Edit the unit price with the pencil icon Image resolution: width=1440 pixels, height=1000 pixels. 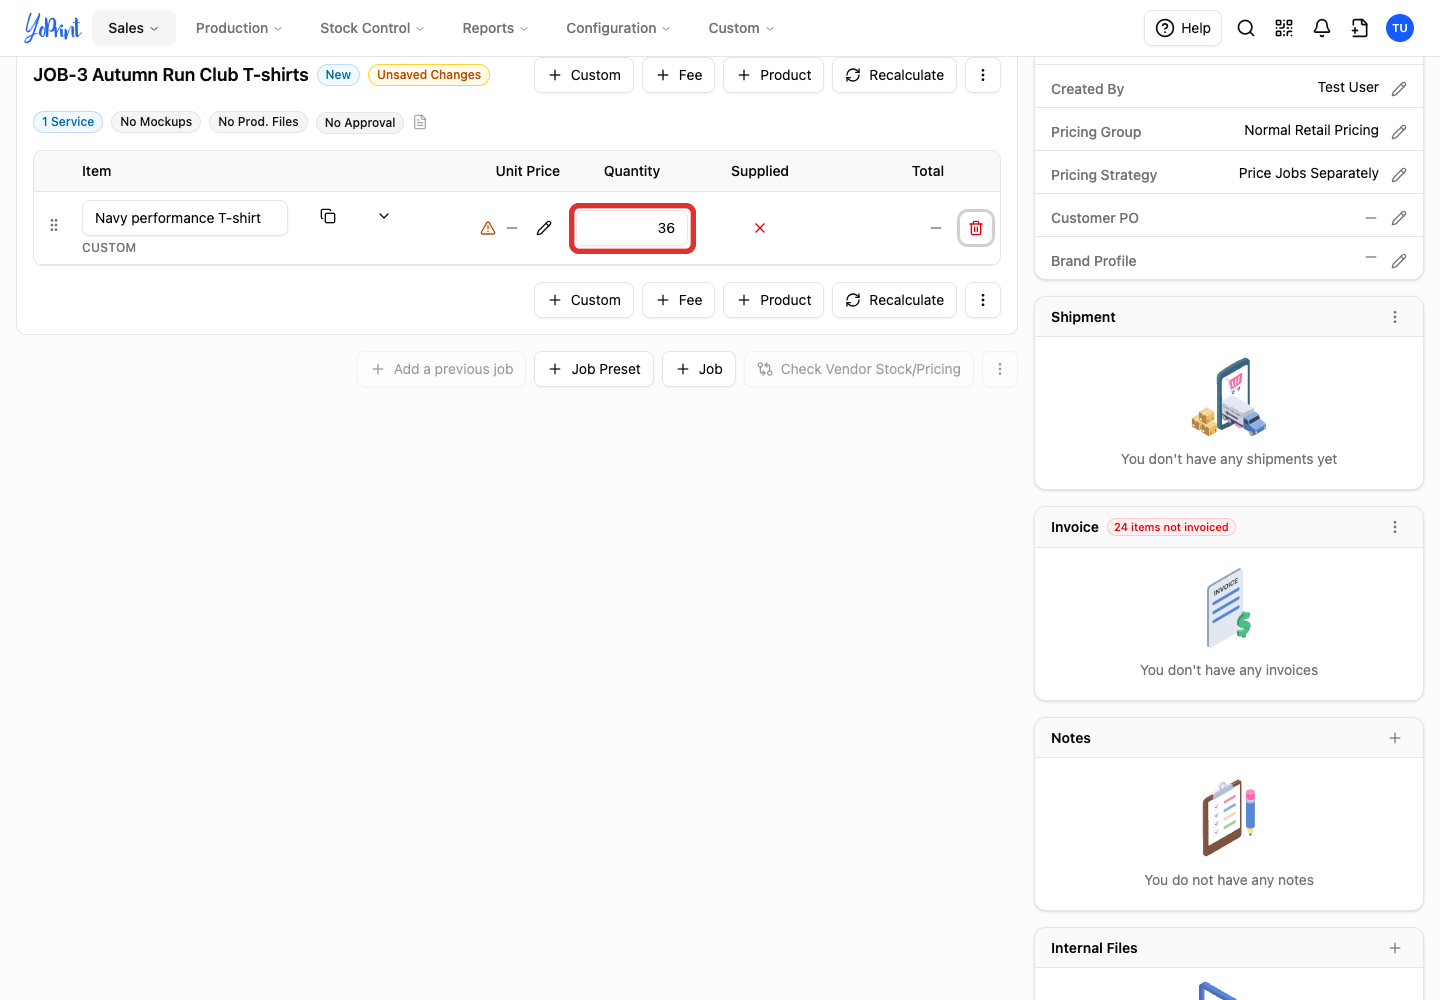pyautogui.click(x=544, y=228)
